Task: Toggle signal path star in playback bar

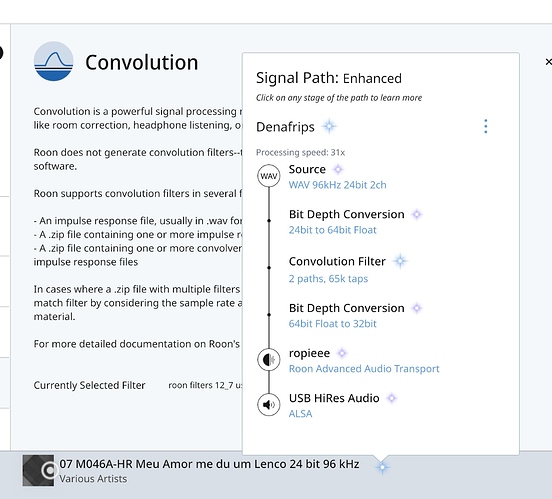Action: [382, 467]
